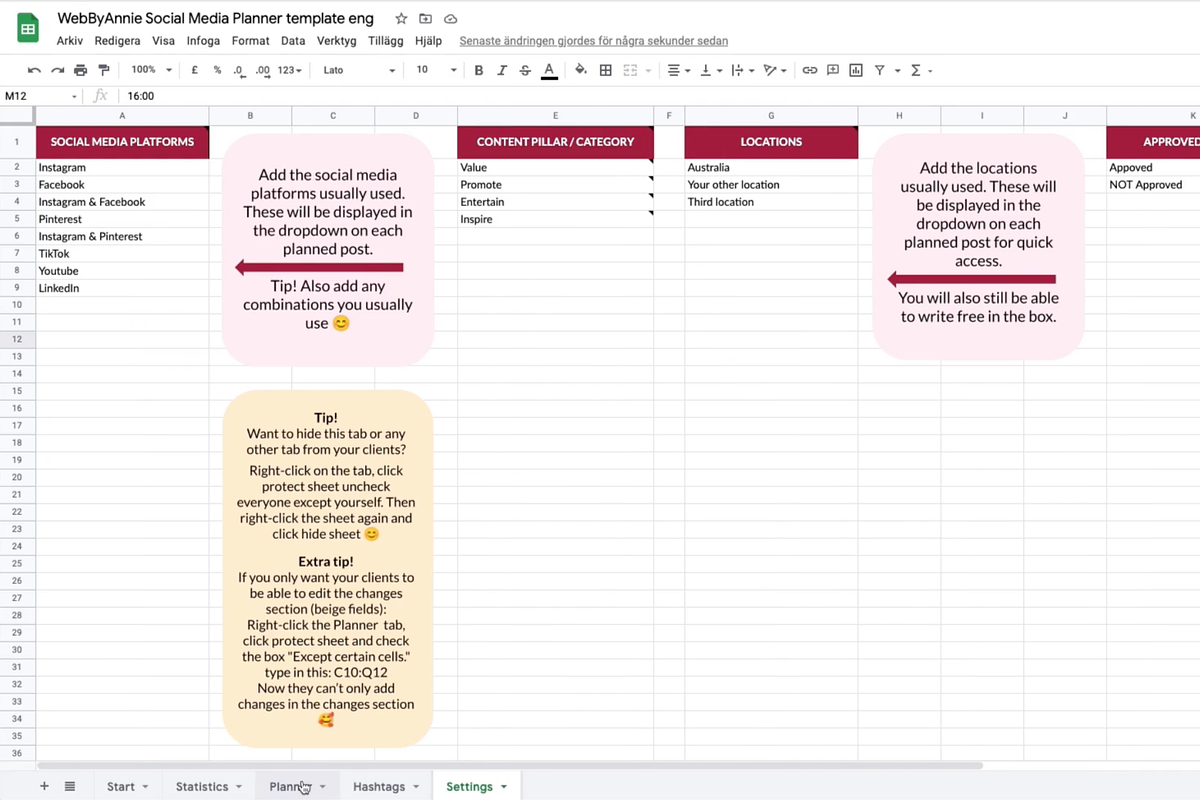Open the text color picker
This screenshot has height=800, width=1200.
point(549,70)
